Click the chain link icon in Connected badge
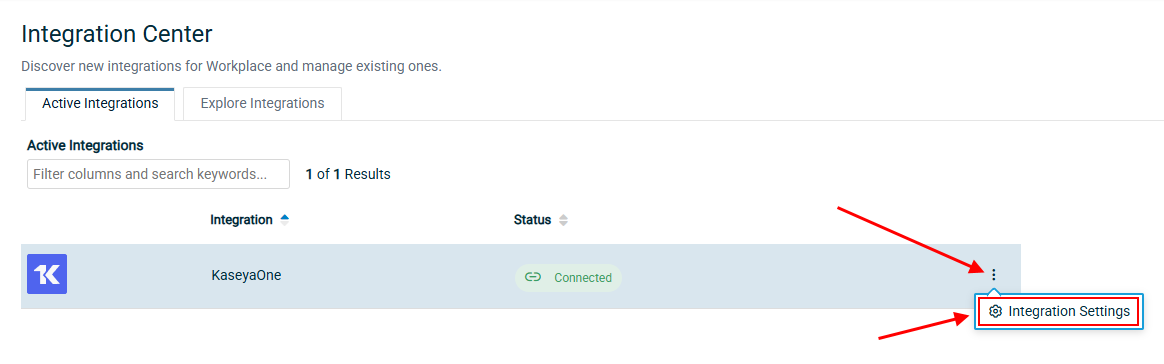Screen dimensions: 1164x364 532,277
